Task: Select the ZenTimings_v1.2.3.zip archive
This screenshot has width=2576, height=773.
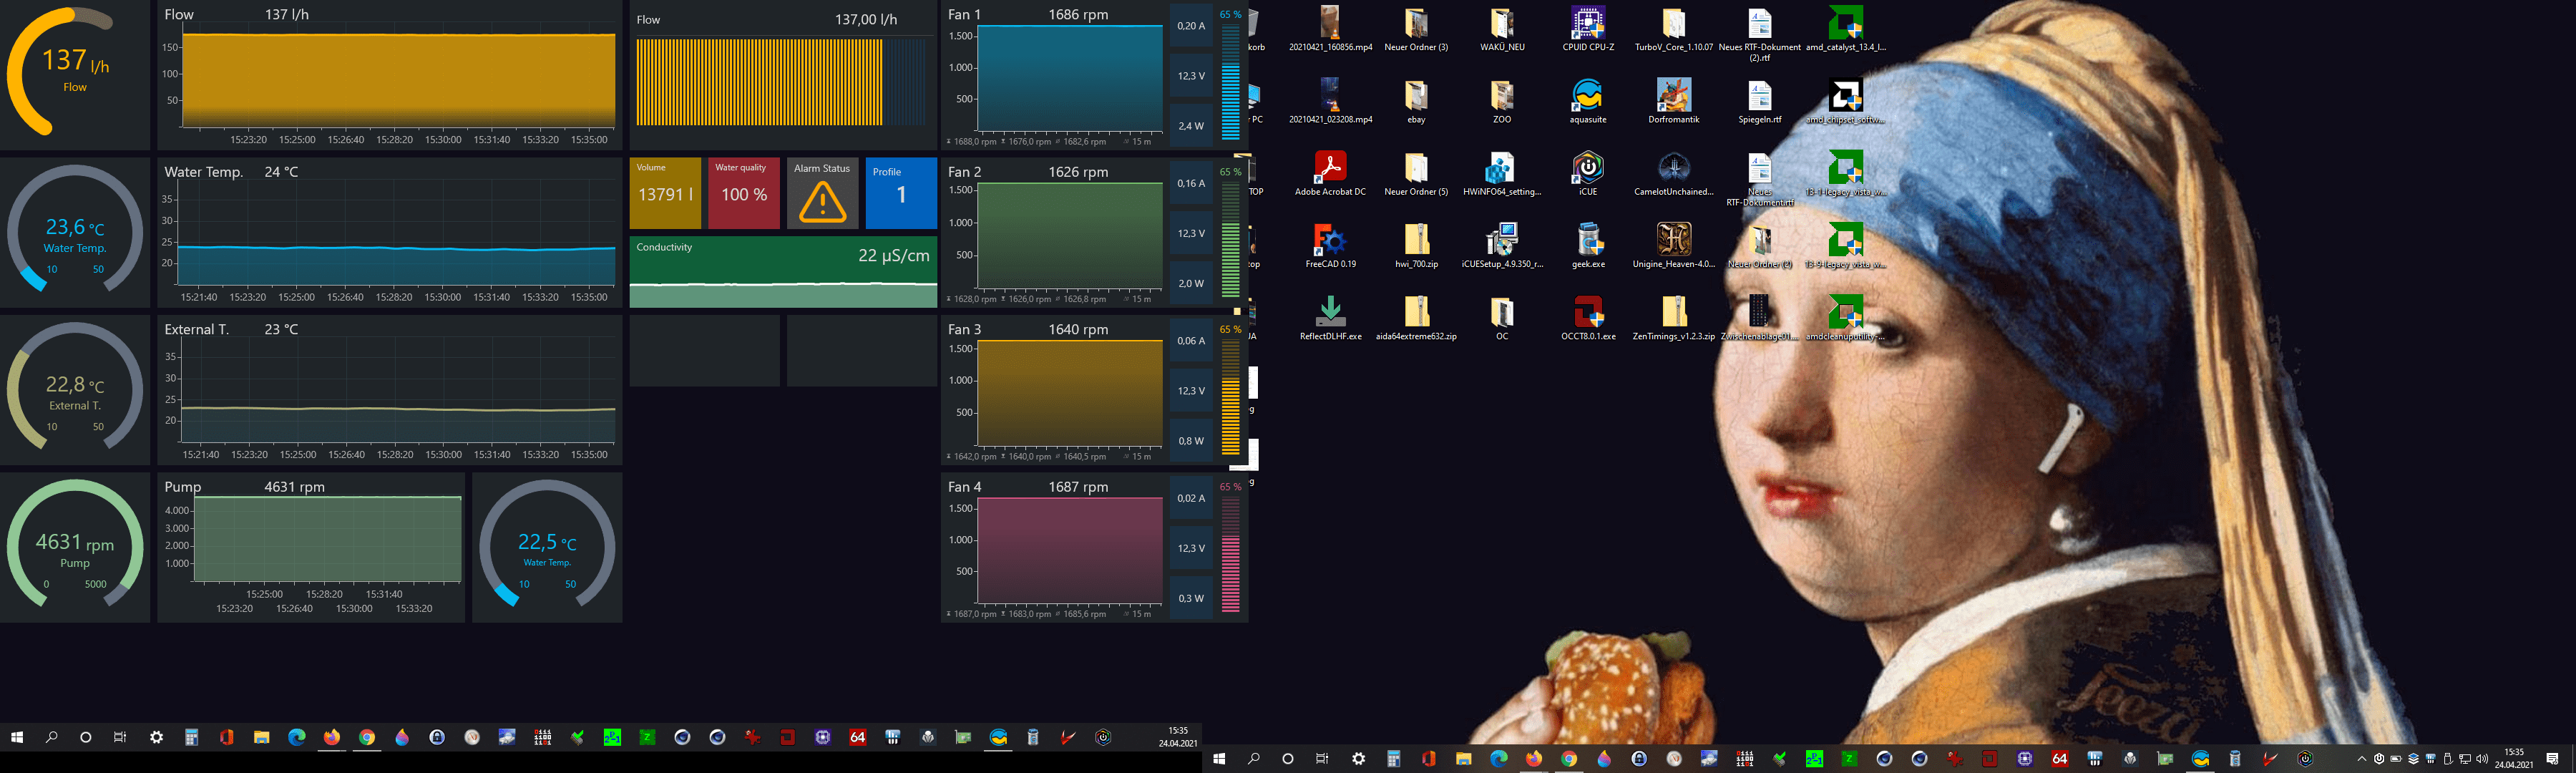Action: pyautogui.click(x=1674, y=318)
